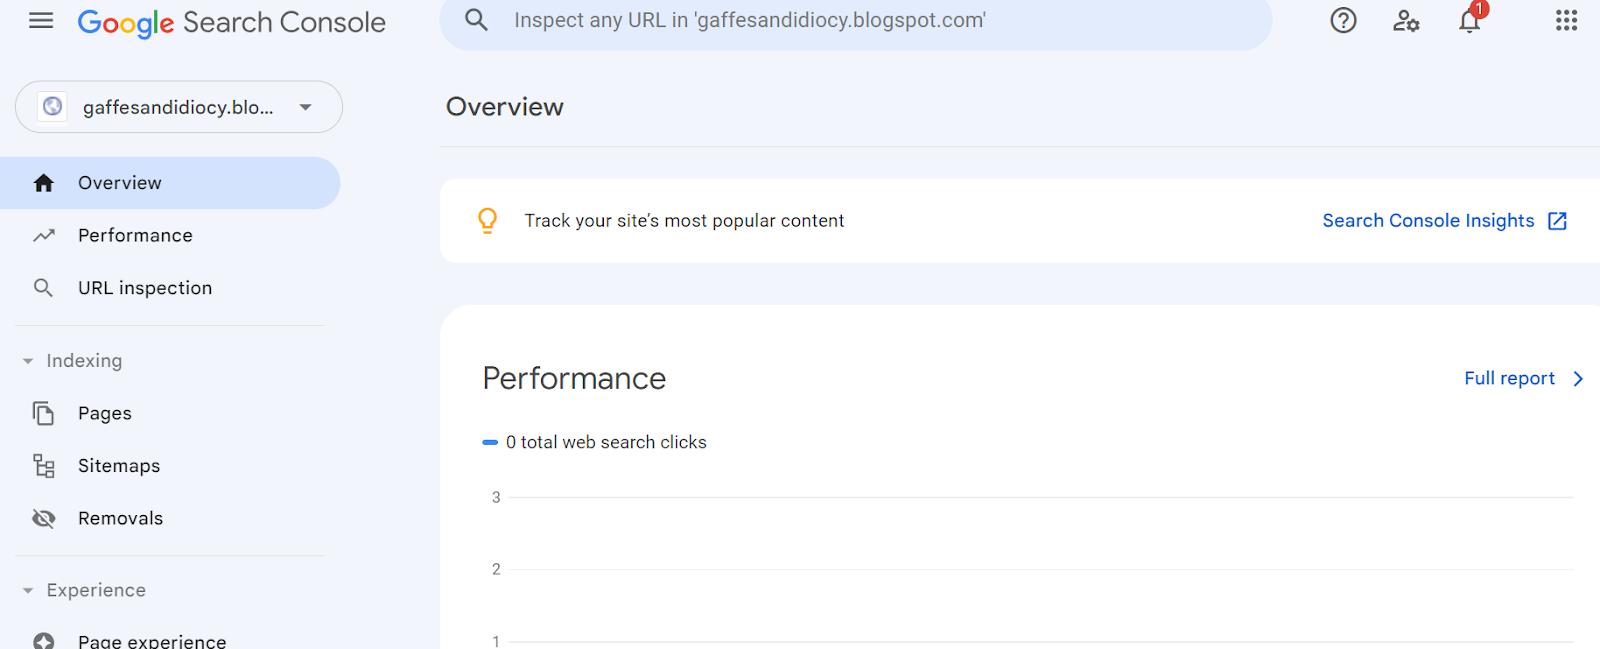Click the Help question mark icon
This screenshot has width=1600, height=649.
click(x=1343, y=21)
